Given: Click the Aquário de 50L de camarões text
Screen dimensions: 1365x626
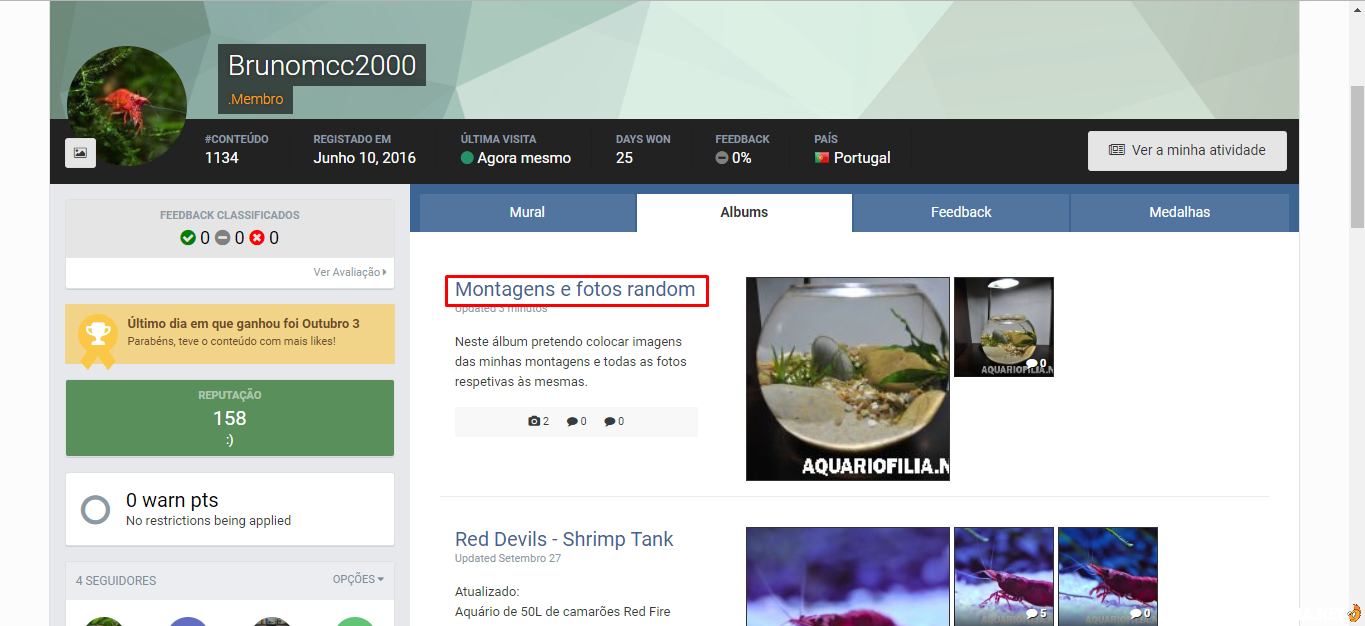Looking at the screenshot, I should pyautogui.click(x=562, y=612).
